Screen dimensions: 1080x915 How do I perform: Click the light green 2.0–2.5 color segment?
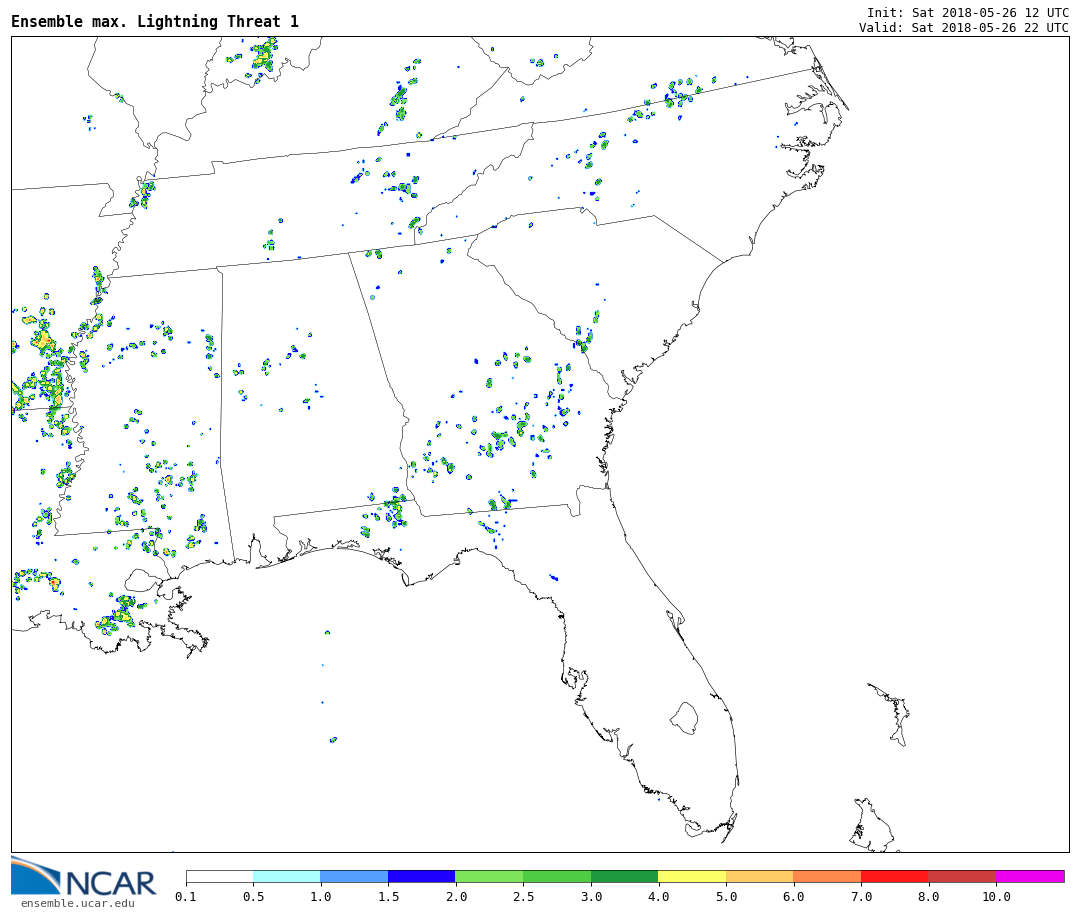(488, 876)
